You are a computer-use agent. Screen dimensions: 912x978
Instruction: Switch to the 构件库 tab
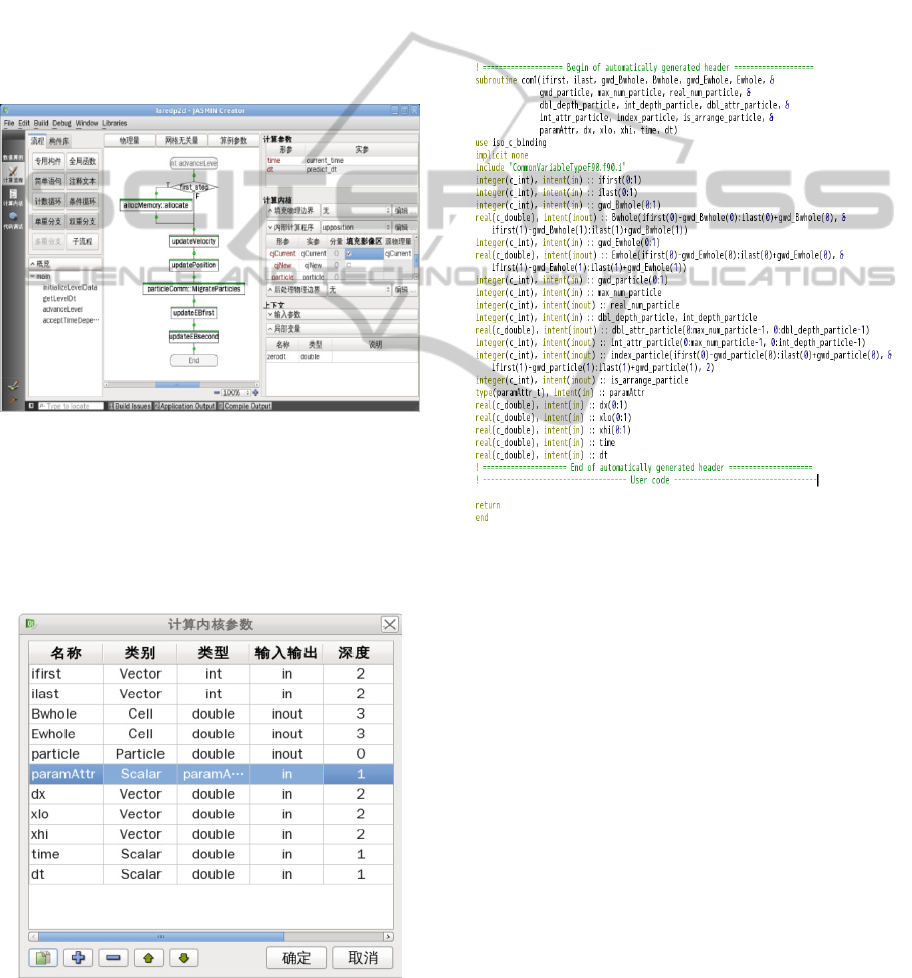tap(60, 141)
